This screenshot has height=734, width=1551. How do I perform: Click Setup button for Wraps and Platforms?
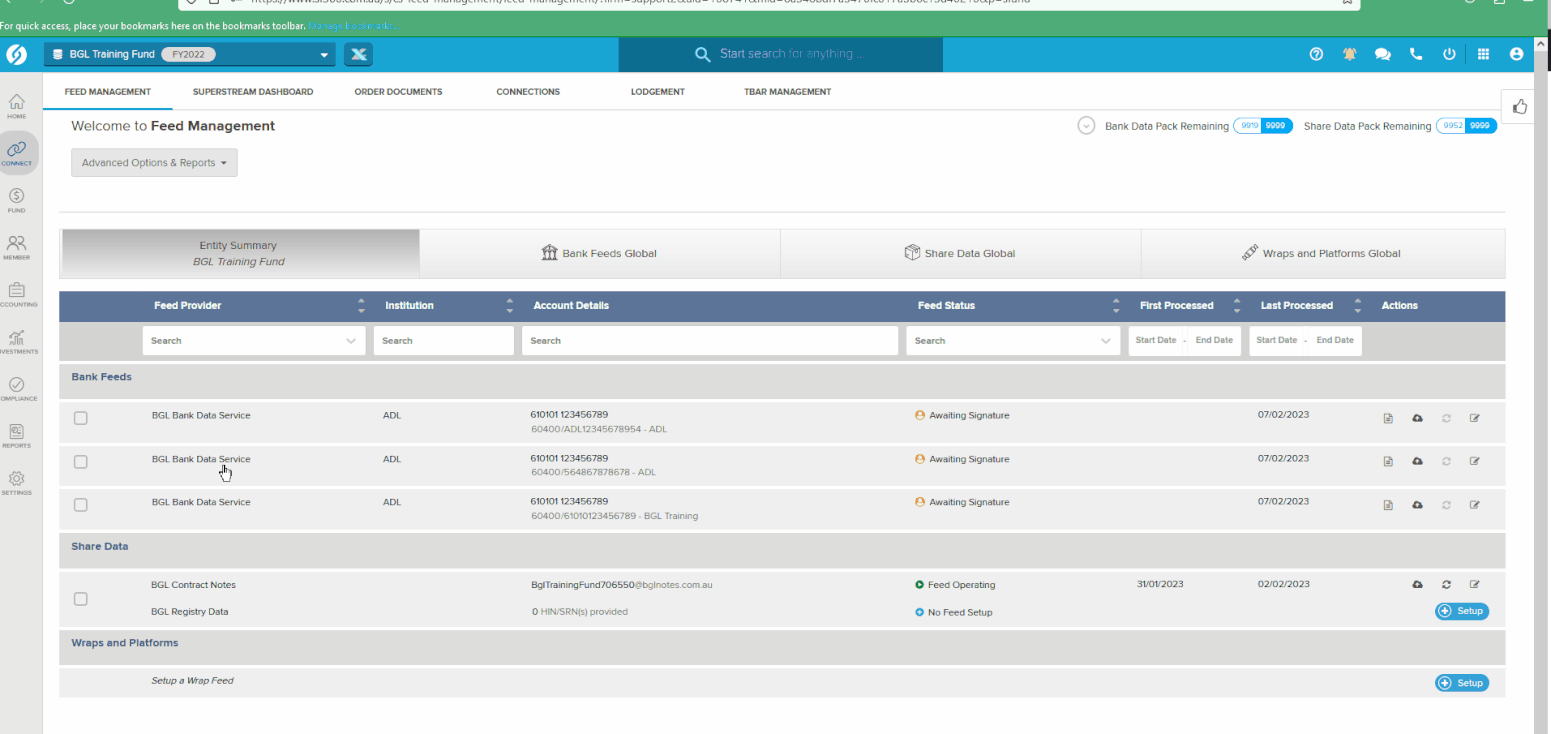[x=1461, y=683]
